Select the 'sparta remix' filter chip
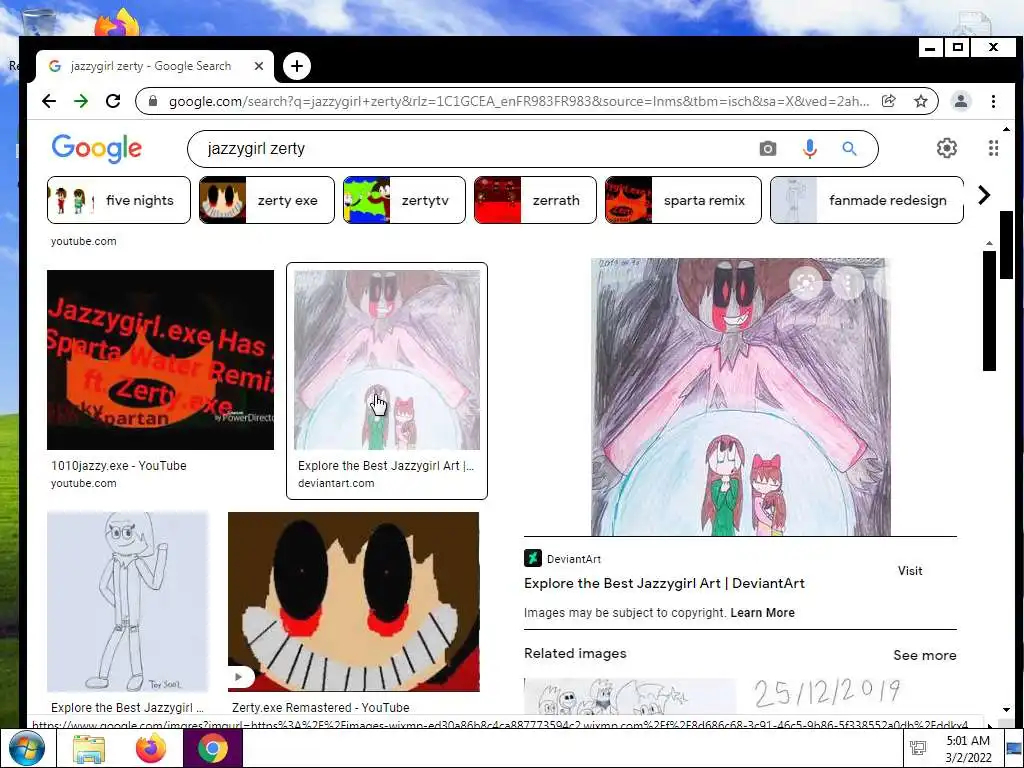The width and height of the screenshot is (1024, 768). [683, 200]
